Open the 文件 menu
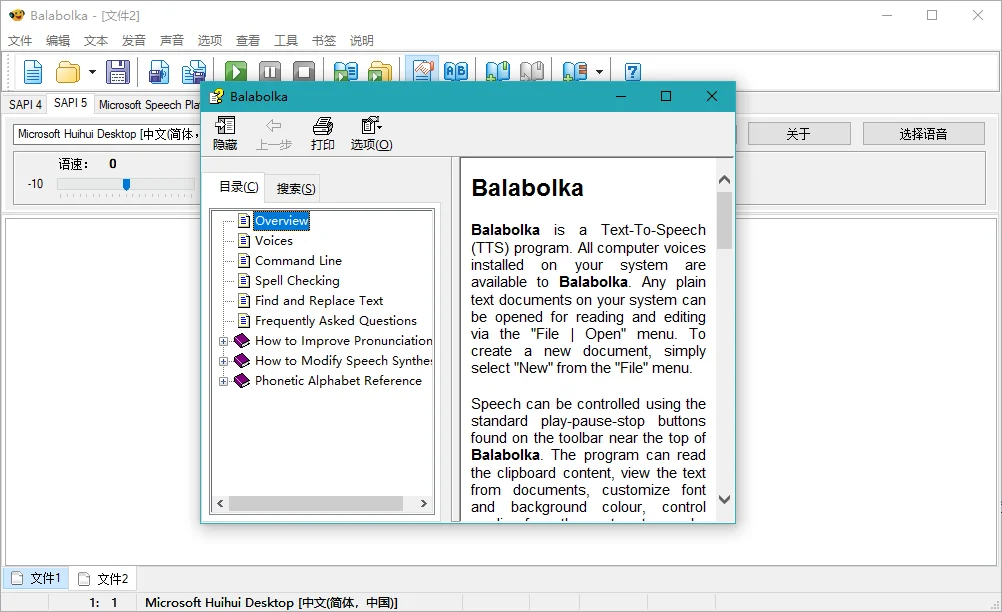Image resolution: width=1002 pixels, height=612 pixels. pos(20,41)
